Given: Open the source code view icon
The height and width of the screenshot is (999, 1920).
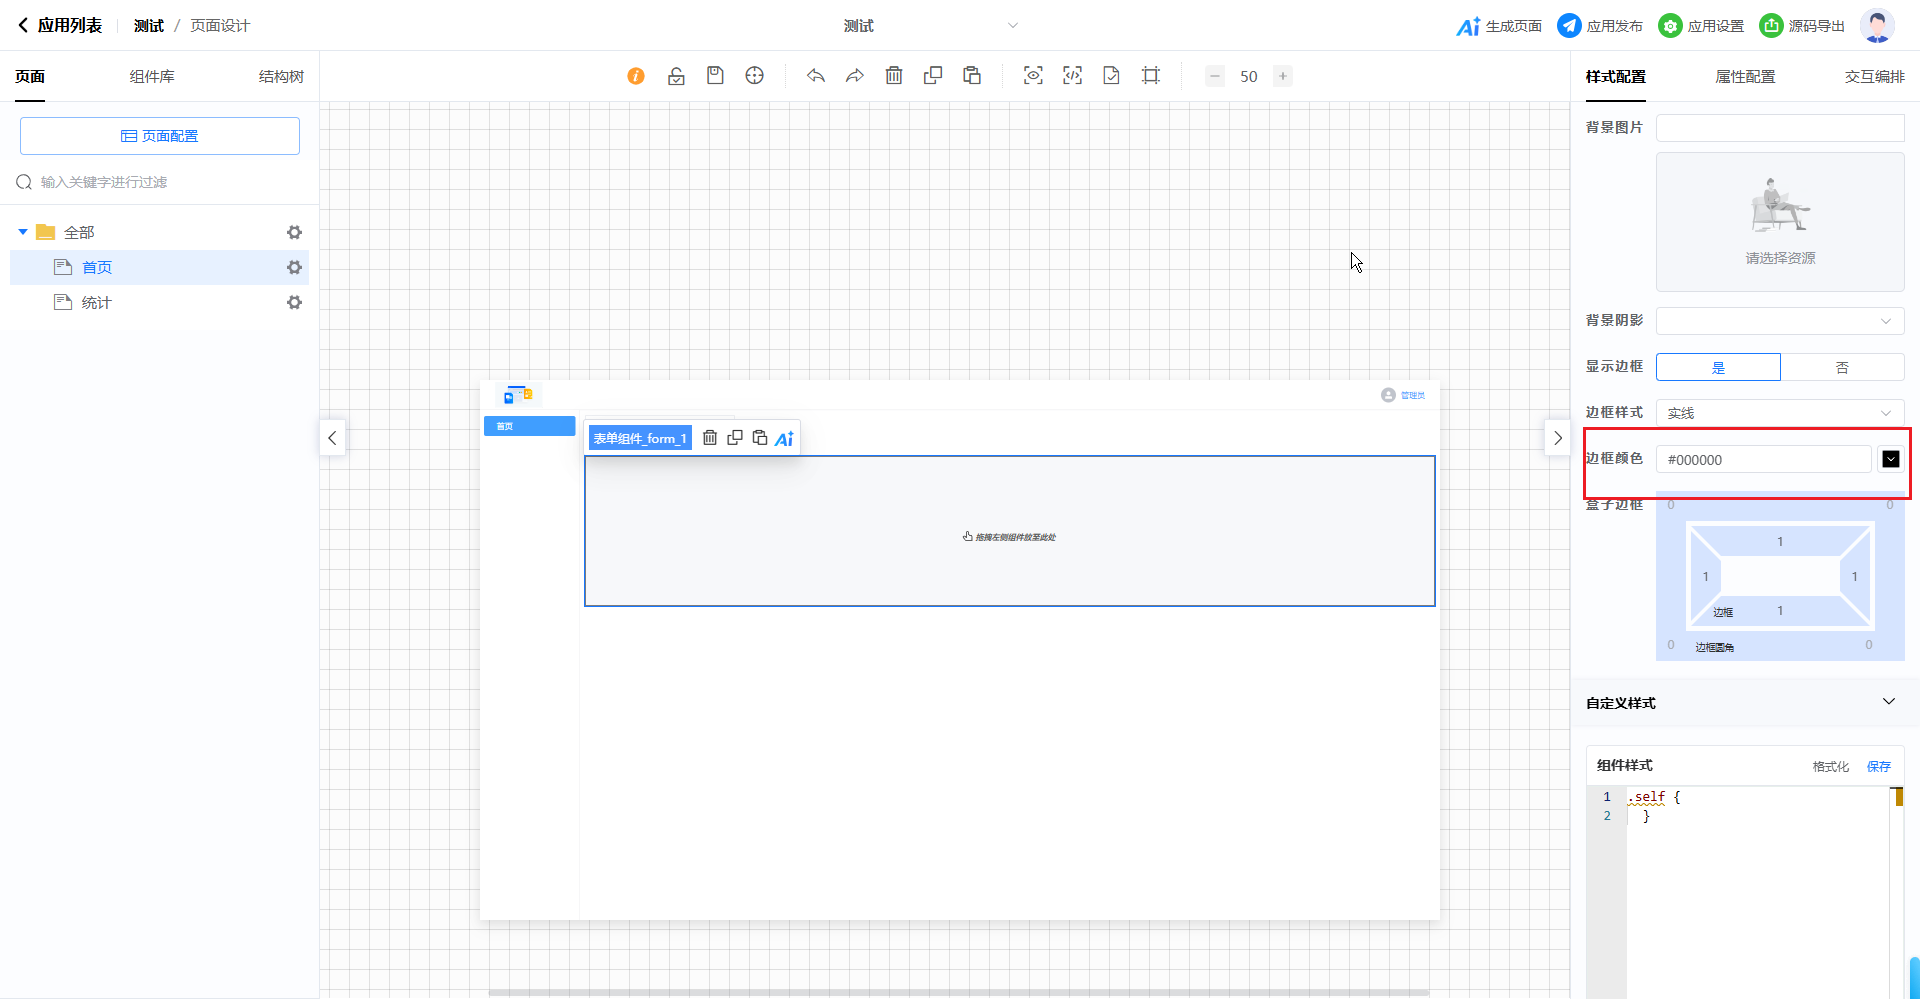Looking at the screenshot, I should tap(1072, 76).
